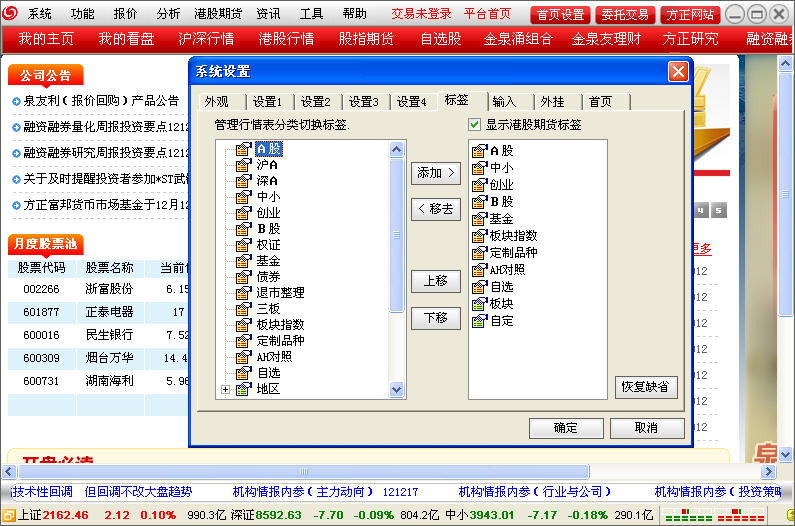Select the 板块 icon in right list

[x=478, y=304]
